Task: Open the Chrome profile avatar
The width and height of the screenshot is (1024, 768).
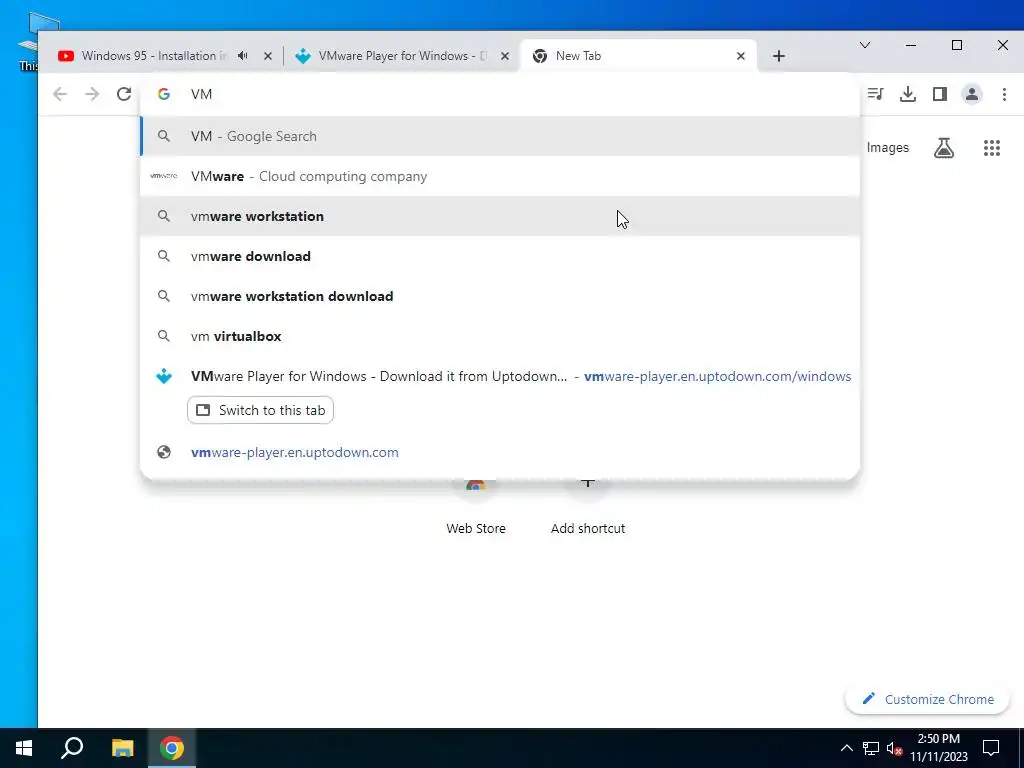Action: (x=972, y=94)
